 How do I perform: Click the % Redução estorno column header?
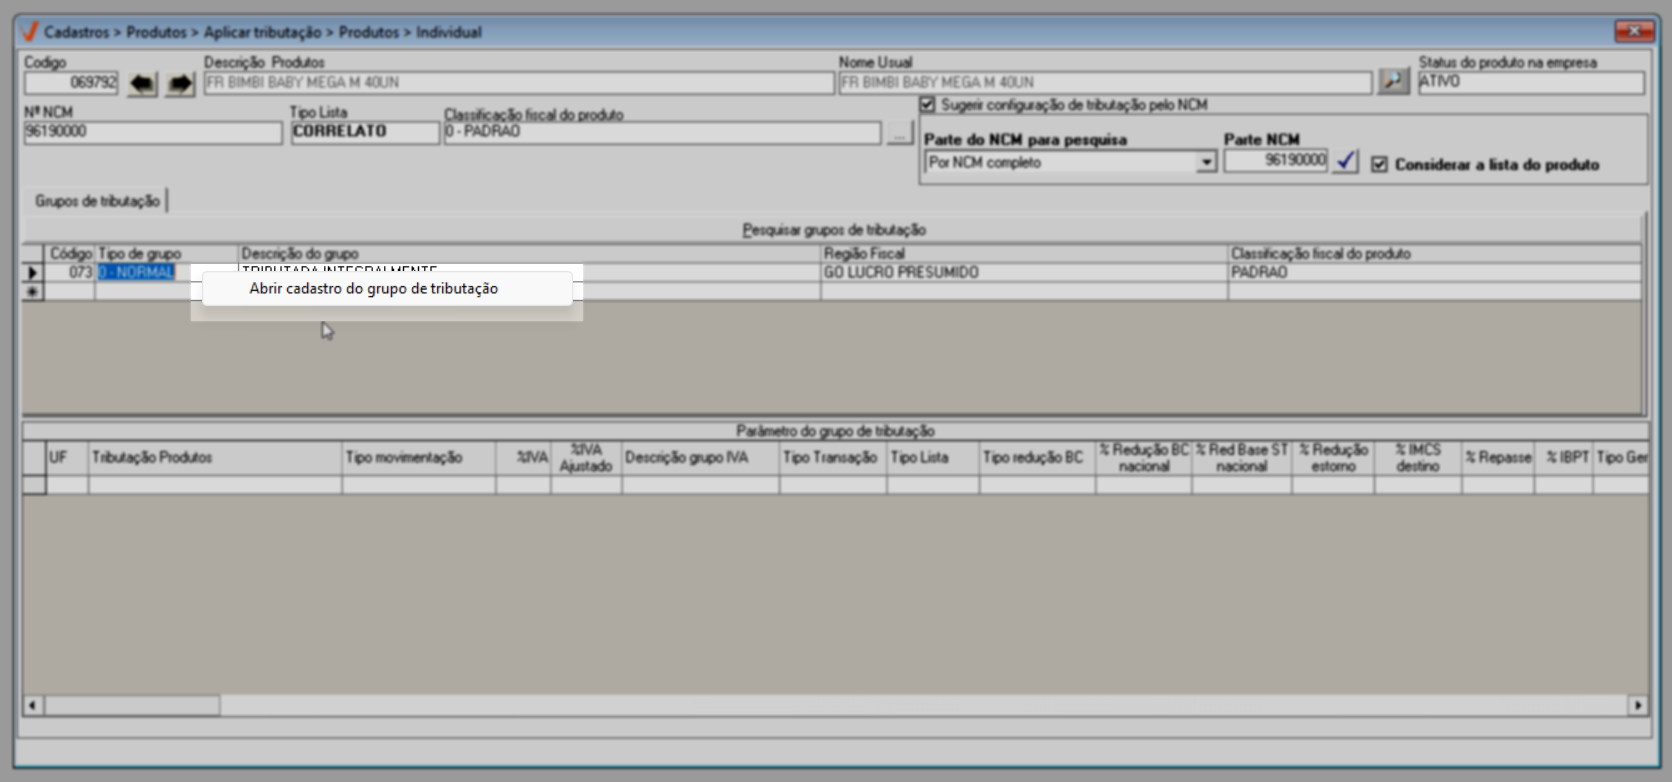1333,458
